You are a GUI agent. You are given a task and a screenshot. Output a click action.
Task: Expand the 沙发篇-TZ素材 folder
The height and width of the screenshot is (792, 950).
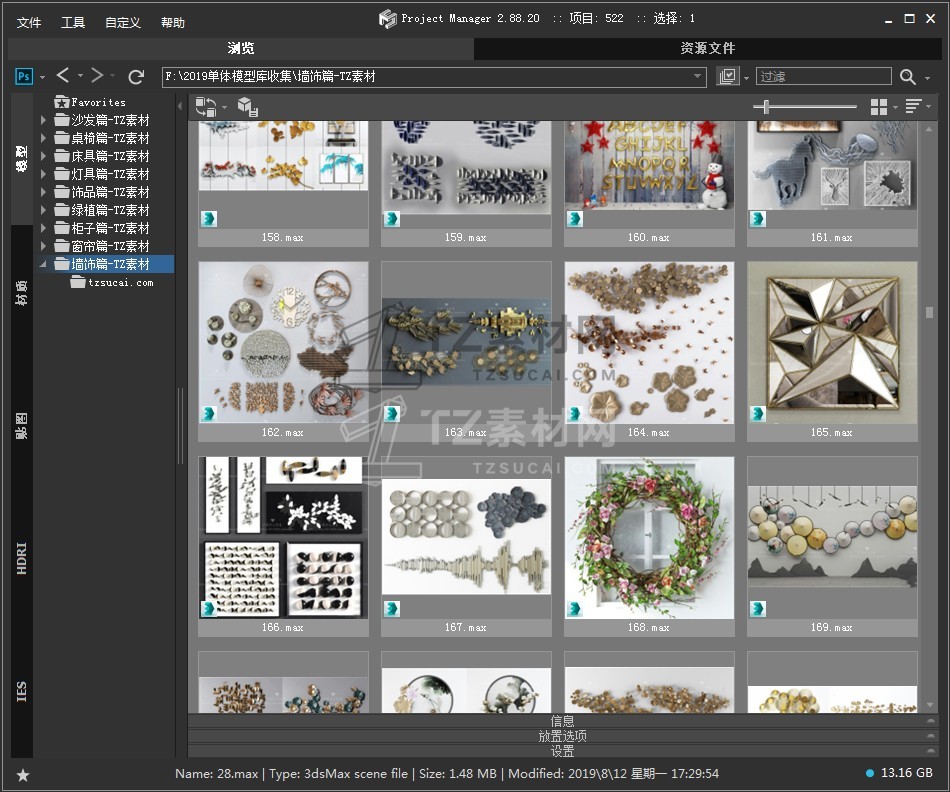coord(44,120)
